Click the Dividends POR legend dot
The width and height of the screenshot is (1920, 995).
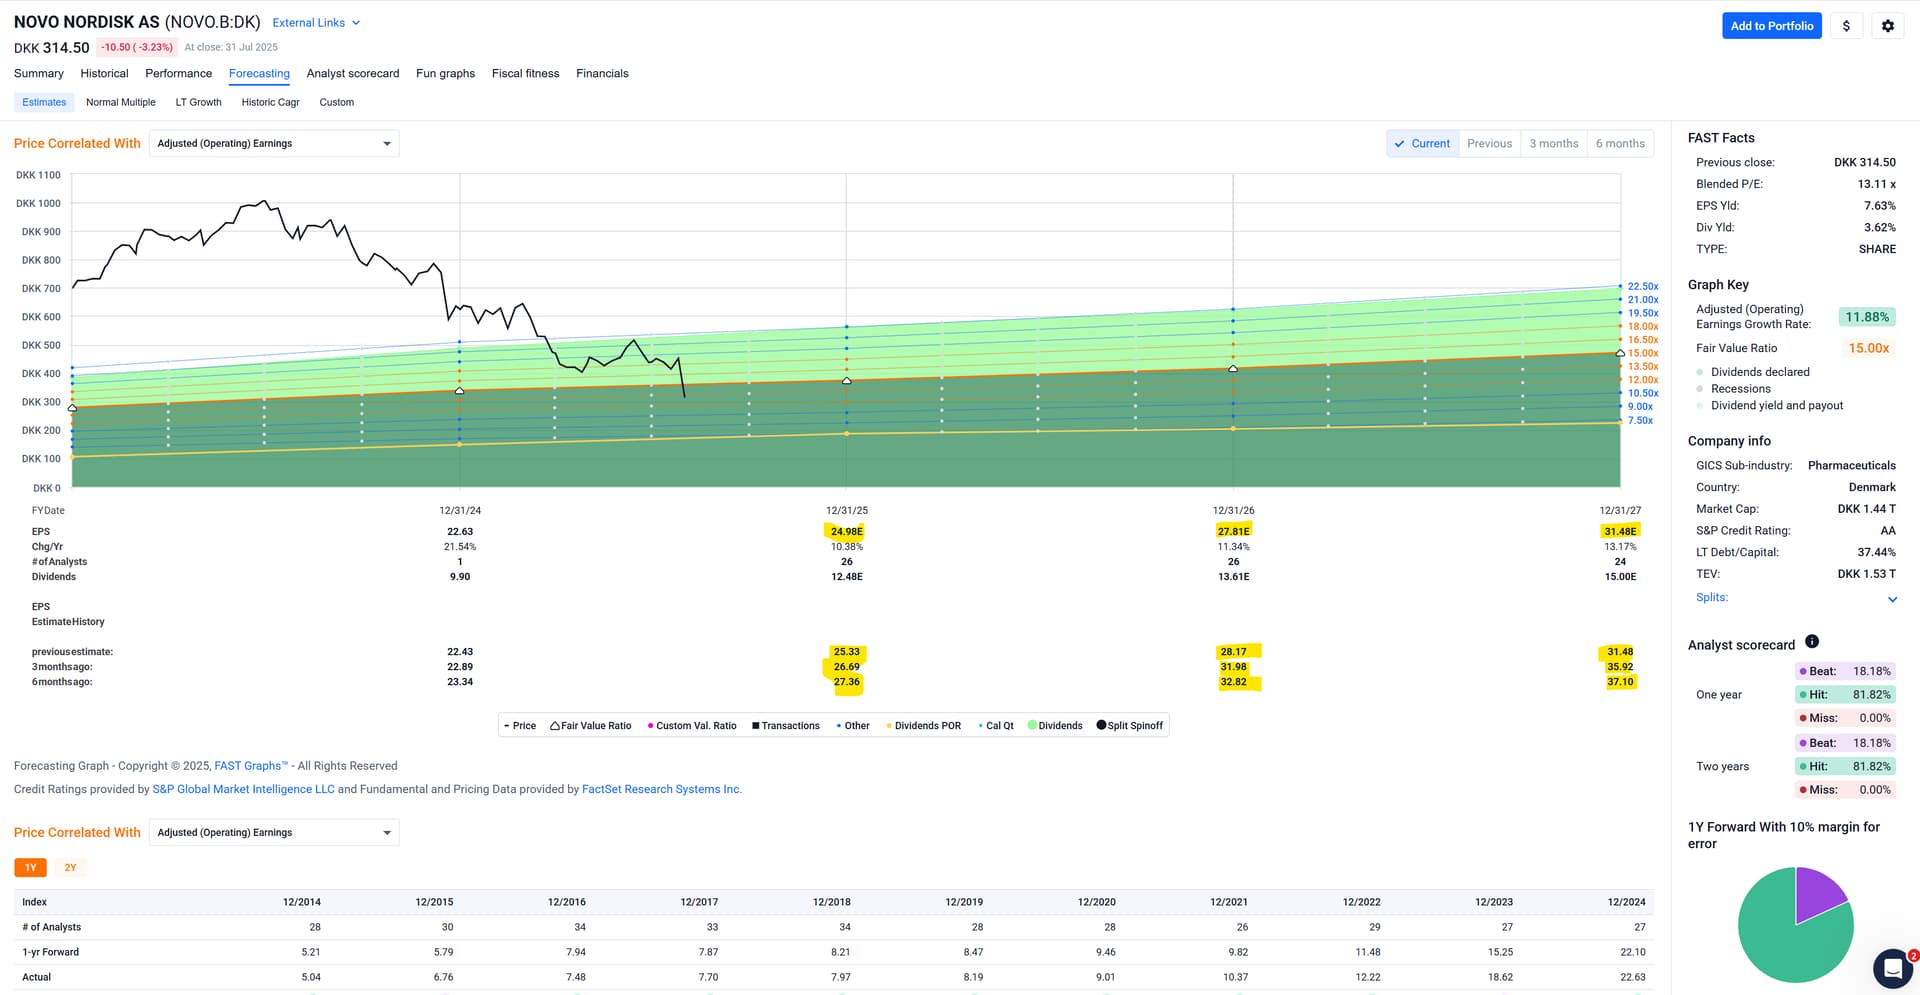point(889,726)
